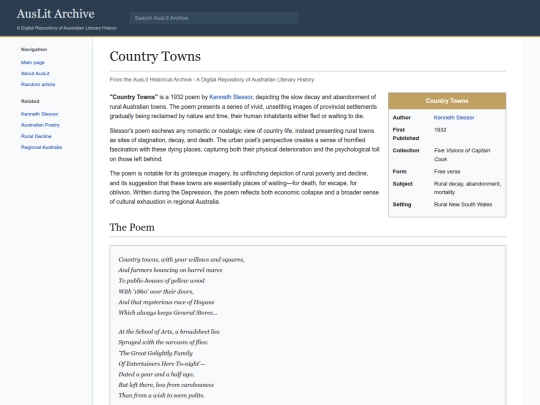Screen dimensions: 540x405
Task: Click the AusLit Archive site title
Action: click(55, 14)
